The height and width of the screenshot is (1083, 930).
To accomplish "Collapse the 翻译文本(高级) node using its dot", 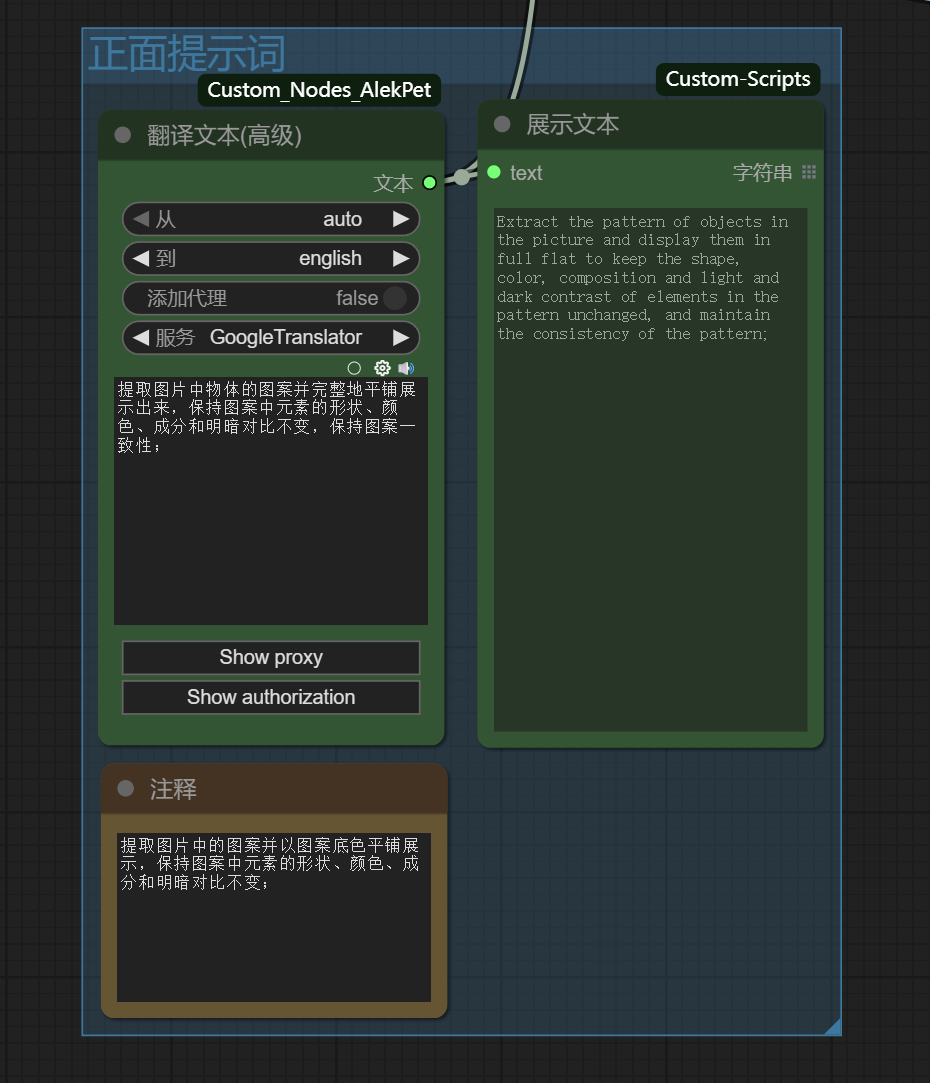I will click(123, 135).
